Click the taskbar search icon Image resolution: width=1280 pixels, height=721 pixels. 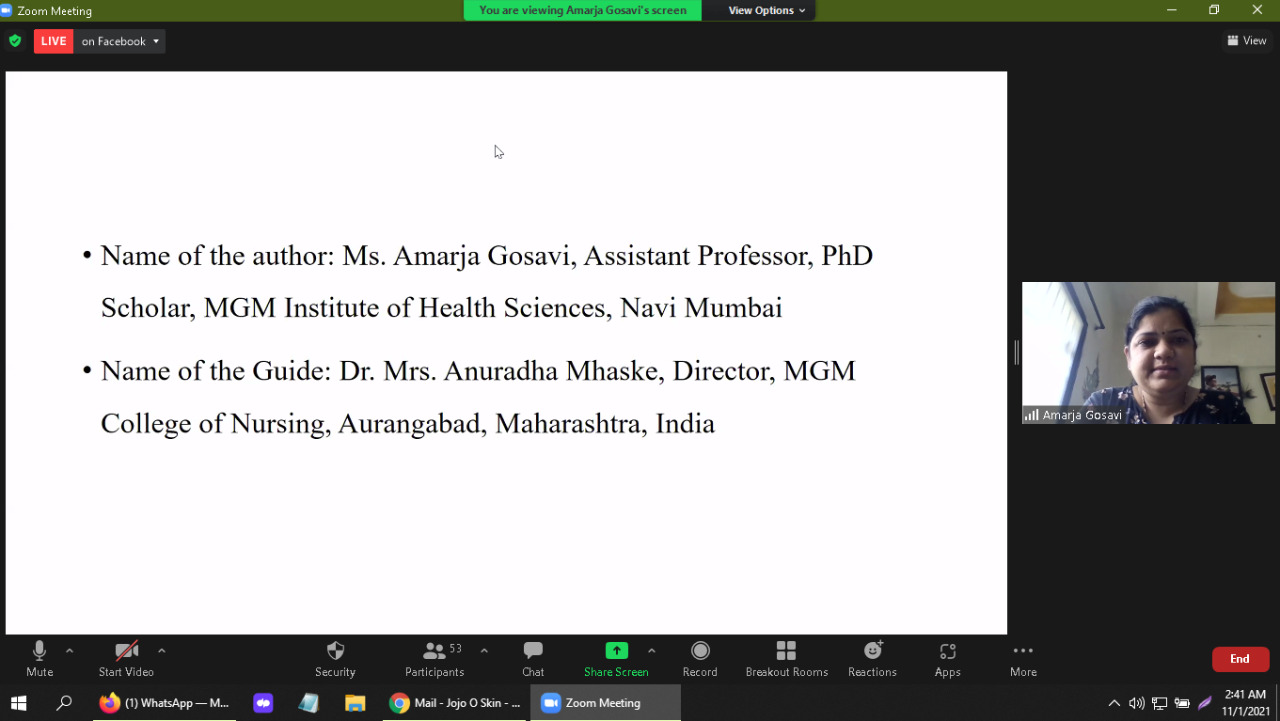[64, 703]
